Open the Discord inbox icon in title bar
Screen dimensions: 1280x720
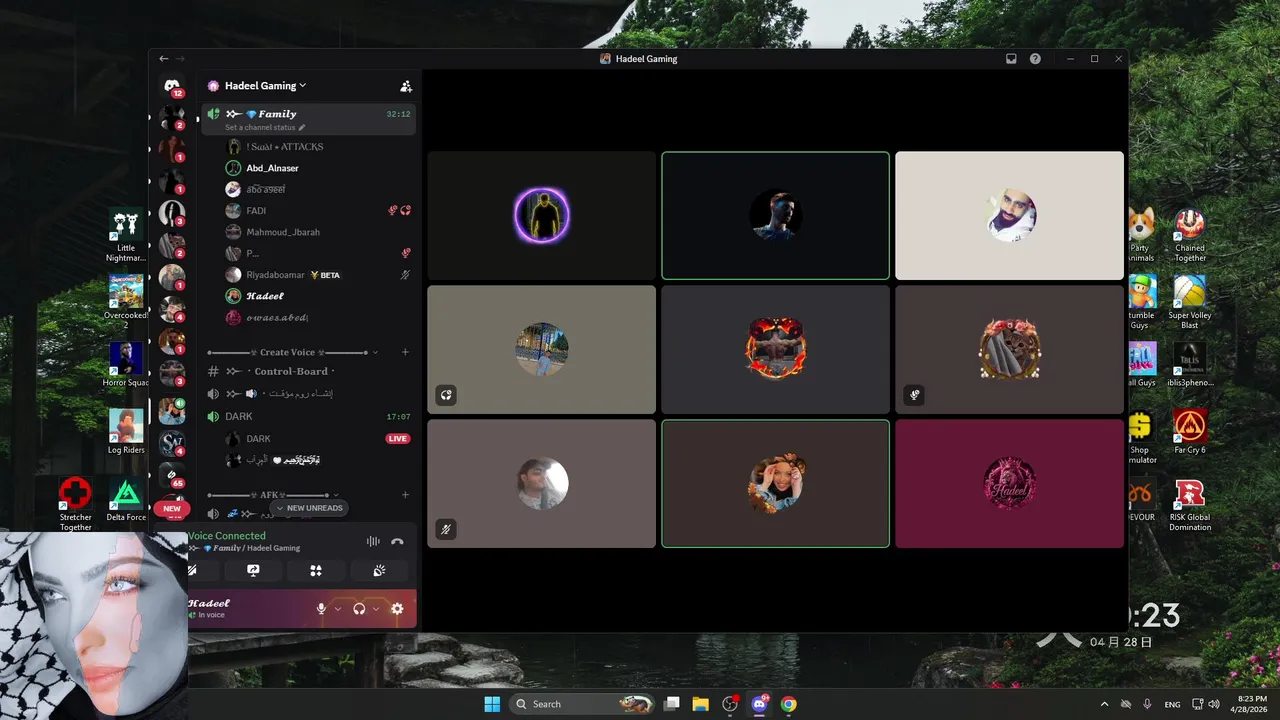click(1011, 59)
